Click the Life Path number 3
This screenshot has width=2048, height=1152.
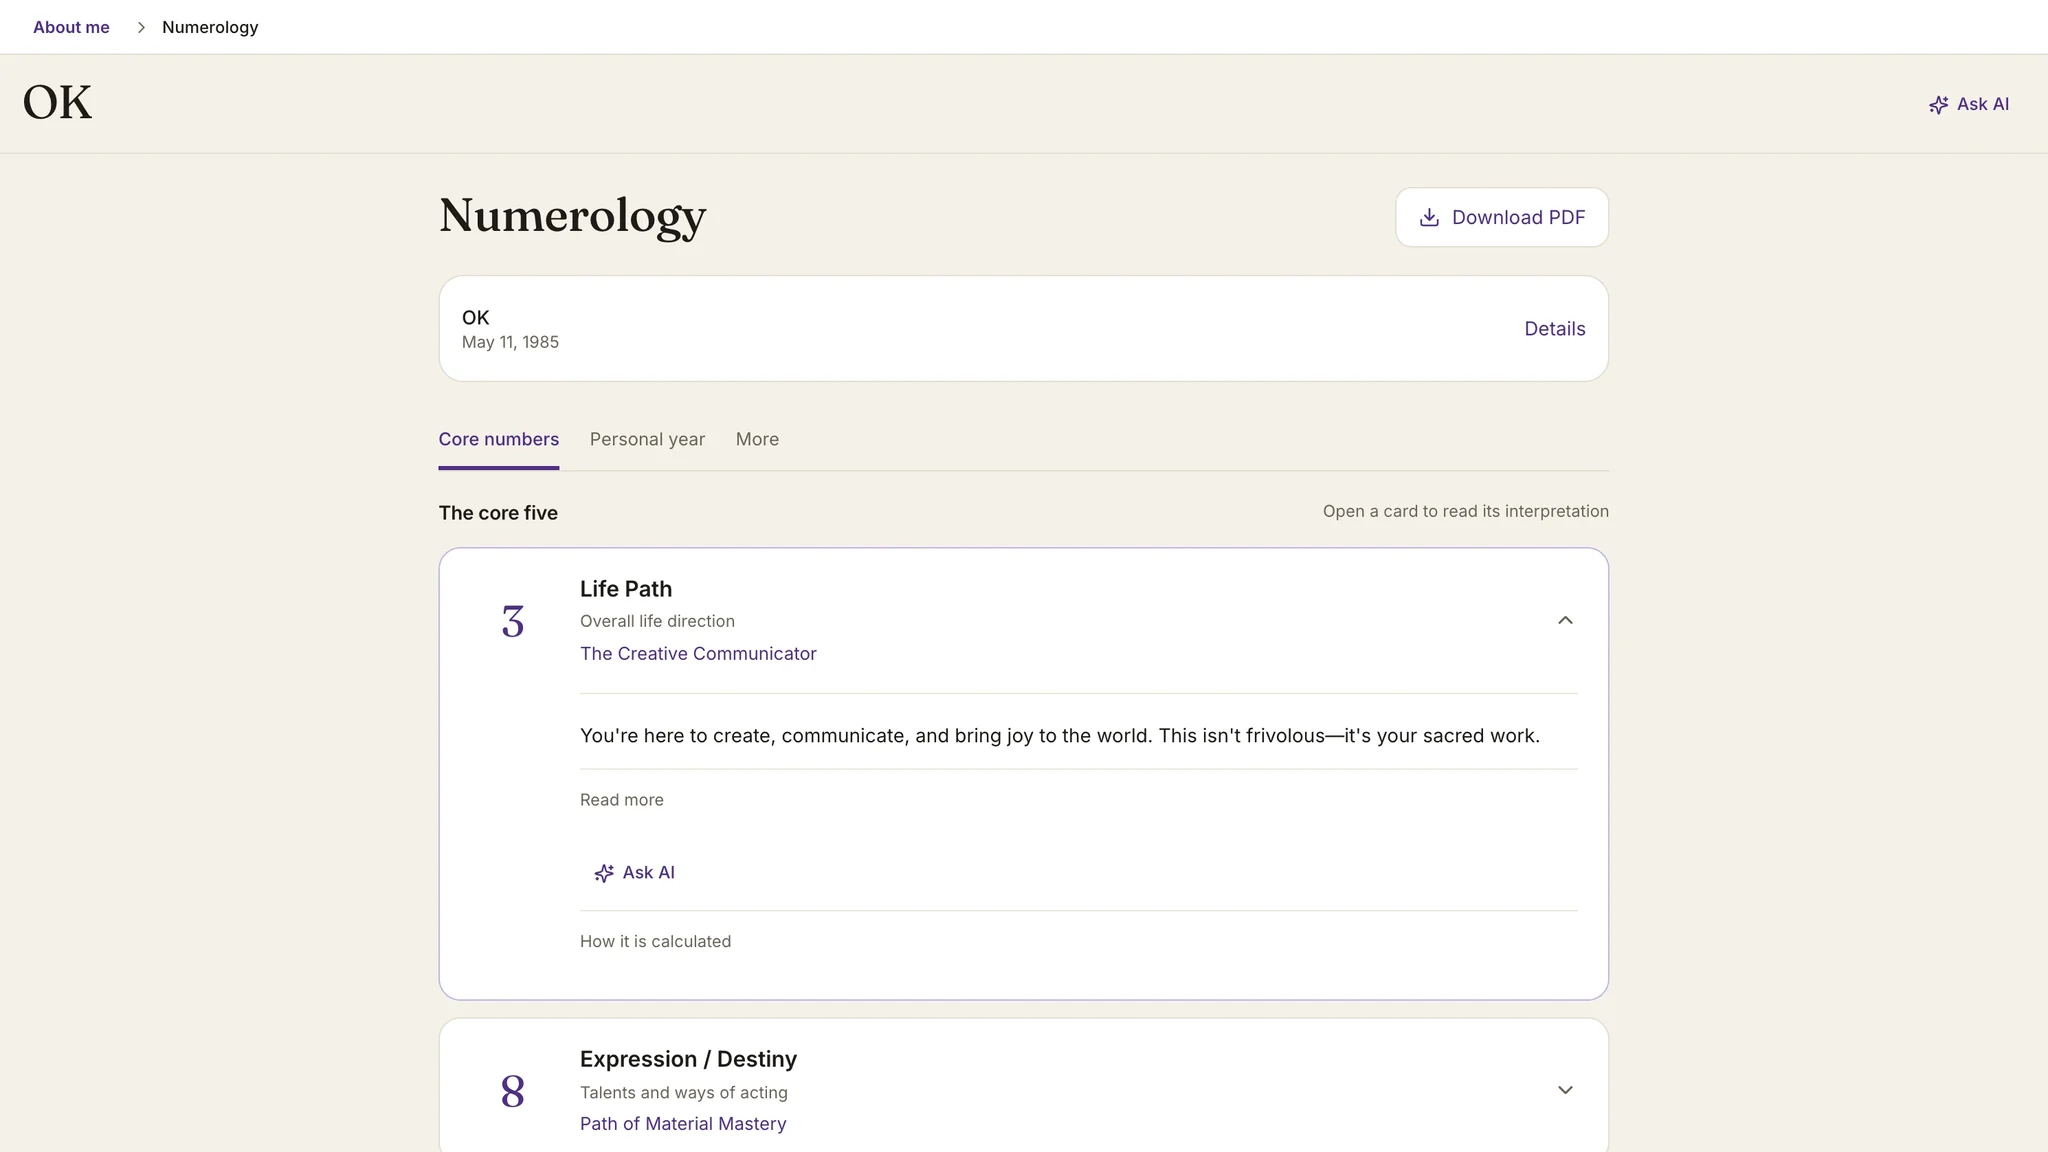click(x=512, y=622)
